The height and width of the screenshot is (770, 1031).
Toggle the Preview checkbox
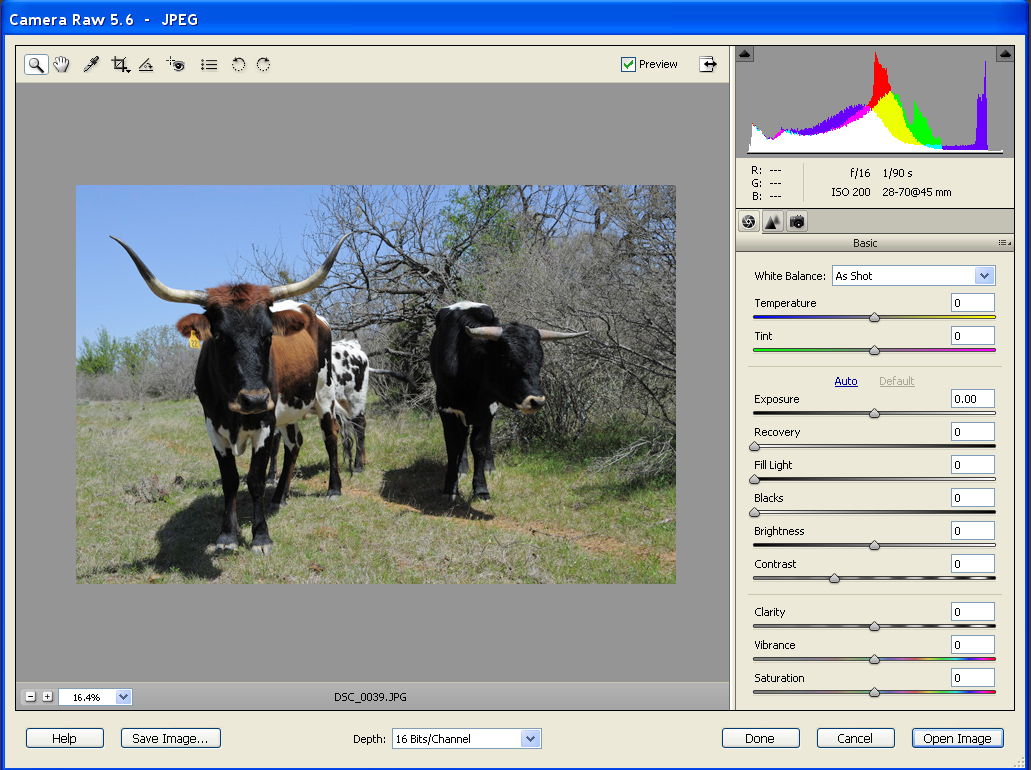[x=628, y=64]
